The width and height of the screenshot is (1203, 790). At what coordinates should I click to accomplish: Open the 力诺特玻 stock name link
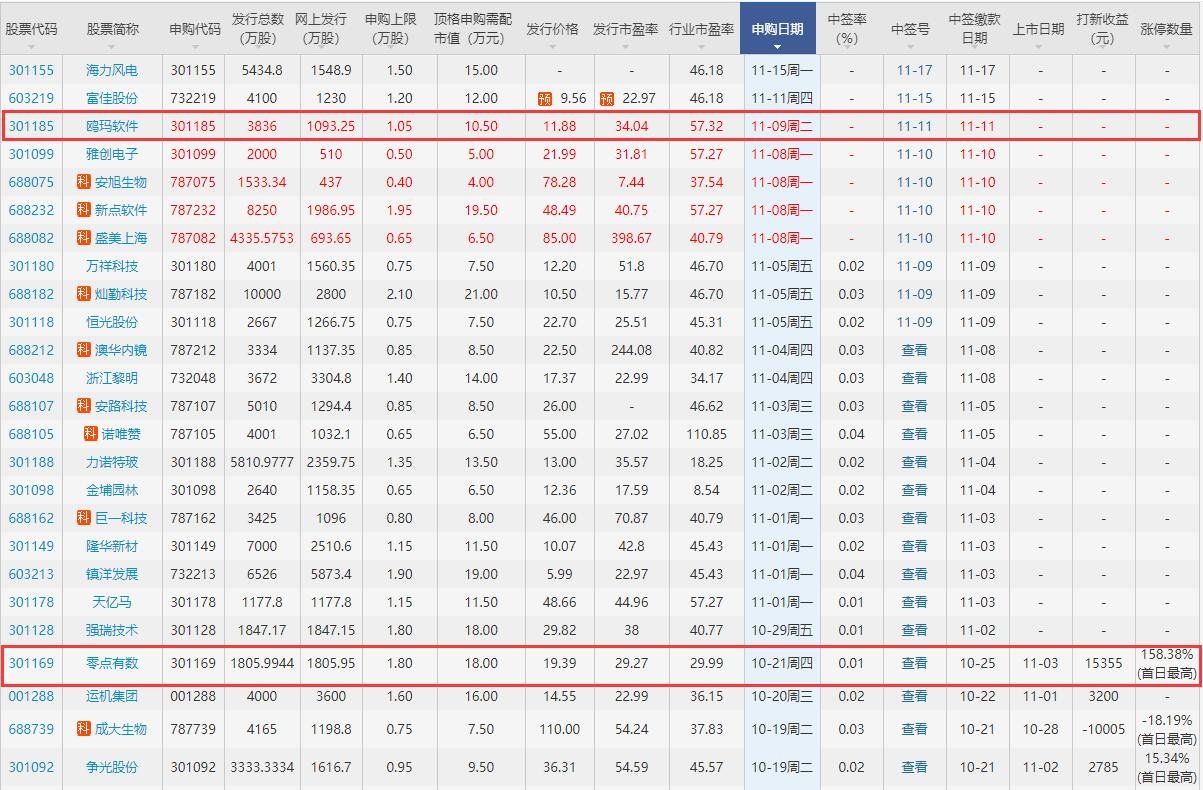[x=112, y=462]
